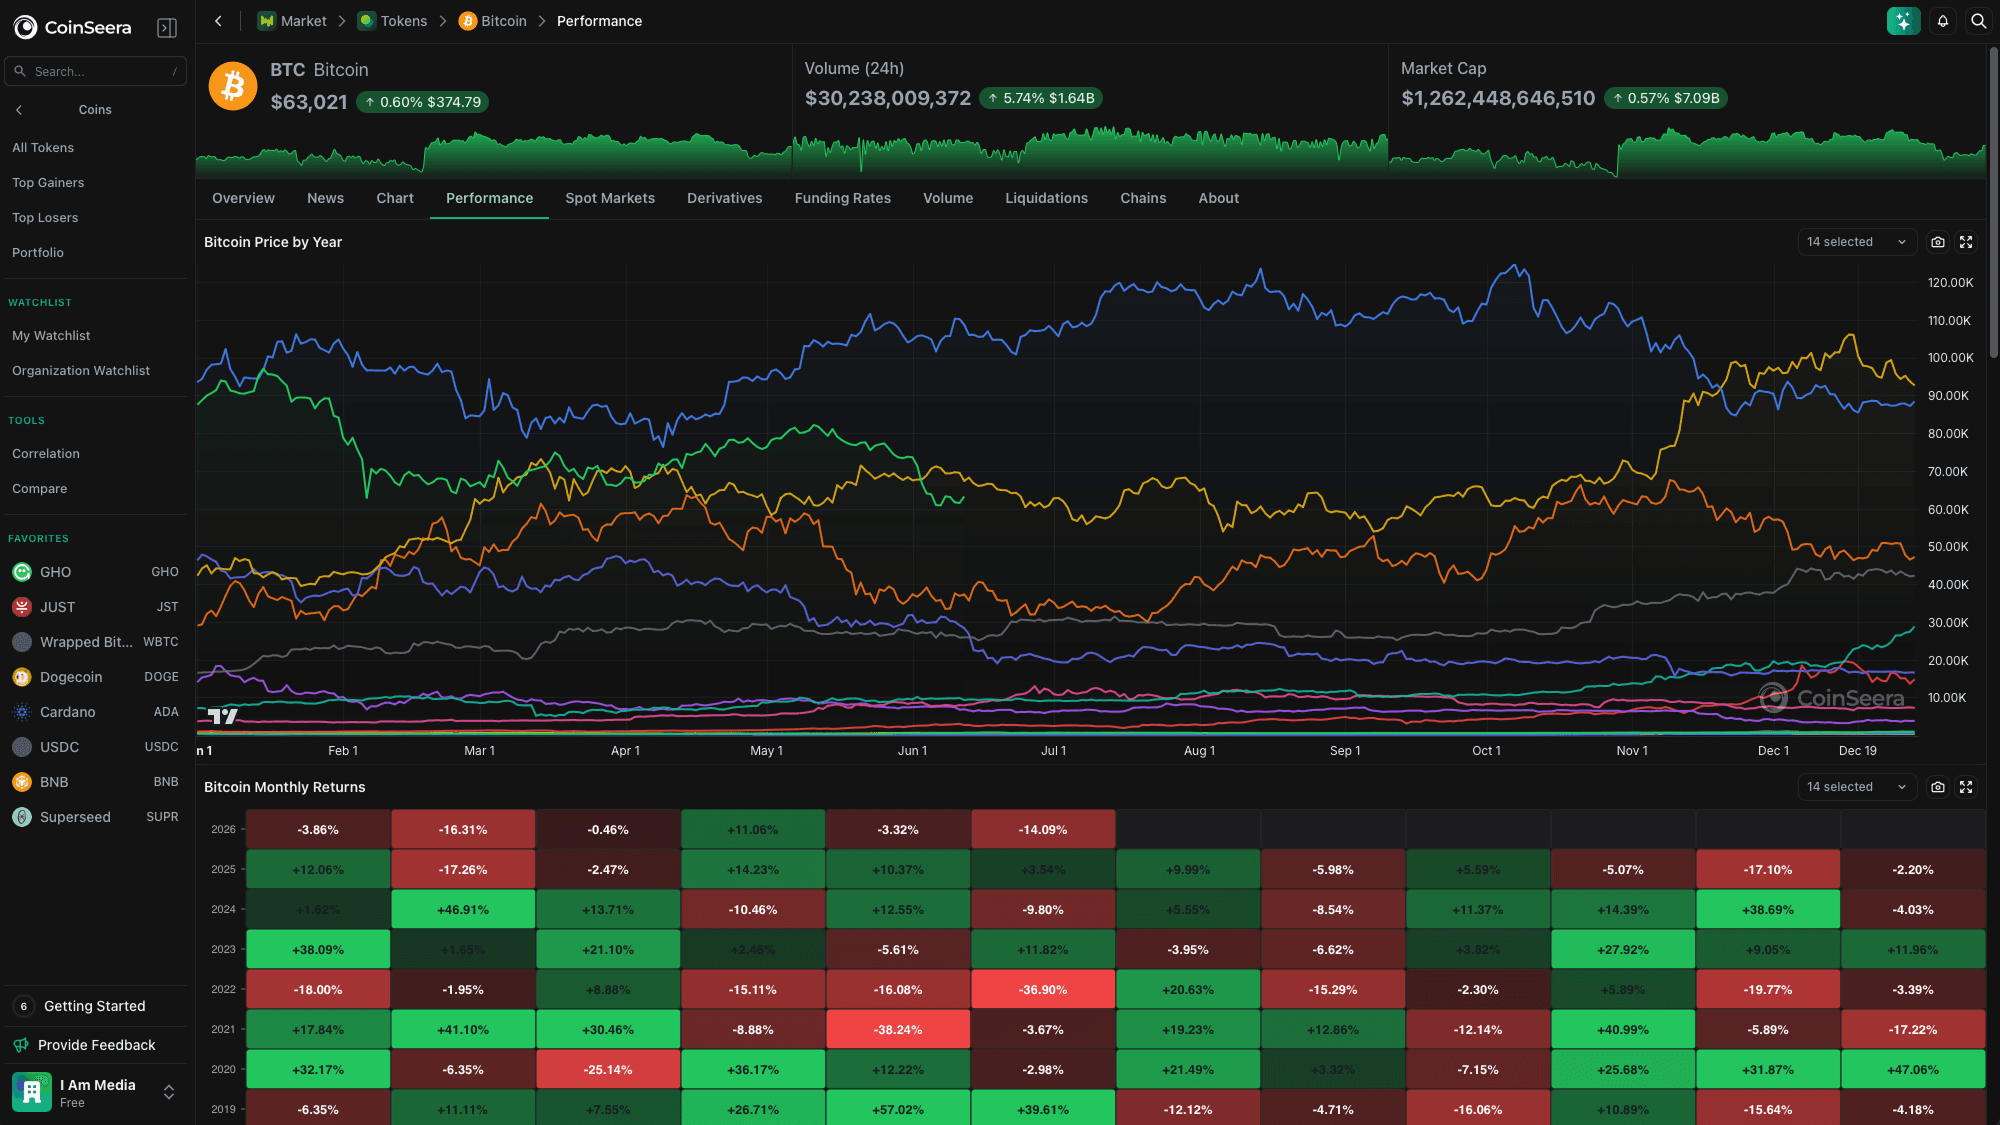
Task: Open the About tab
Action: coord(1218,198)
